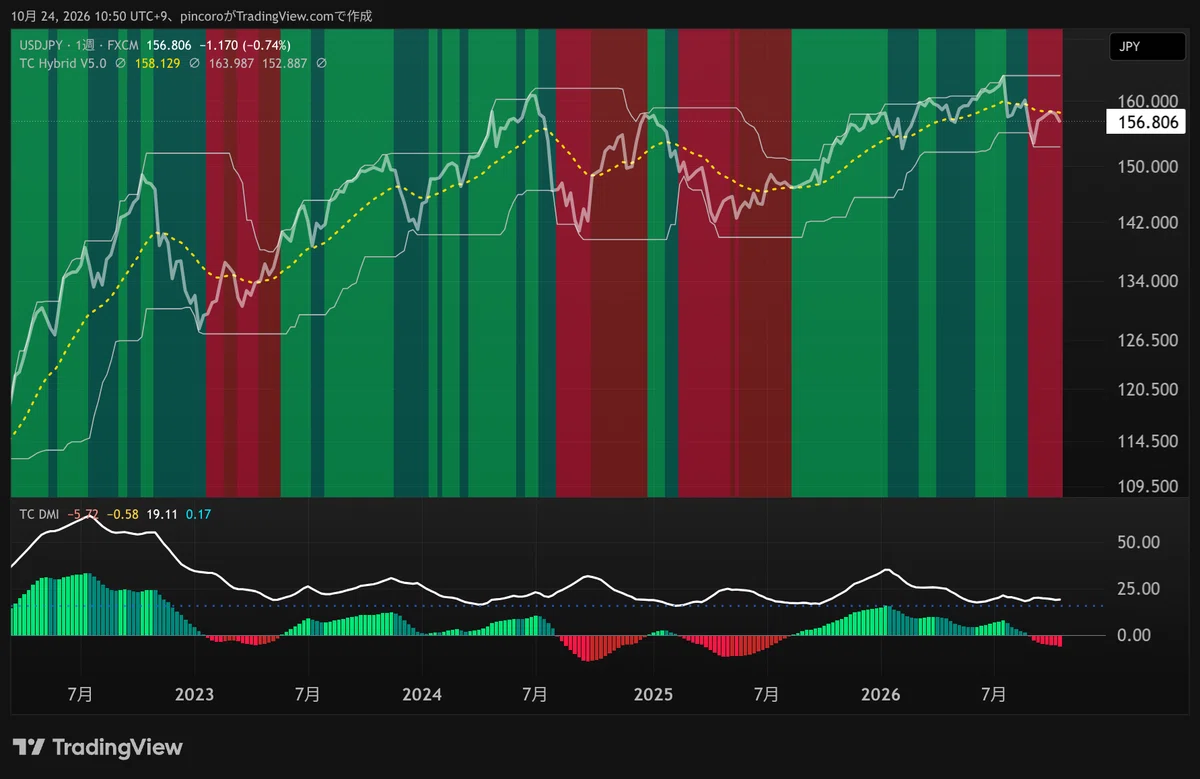Click the 2024 label on time axis
The height and width of the screenshot is (779, 1200).
[421, 694]
